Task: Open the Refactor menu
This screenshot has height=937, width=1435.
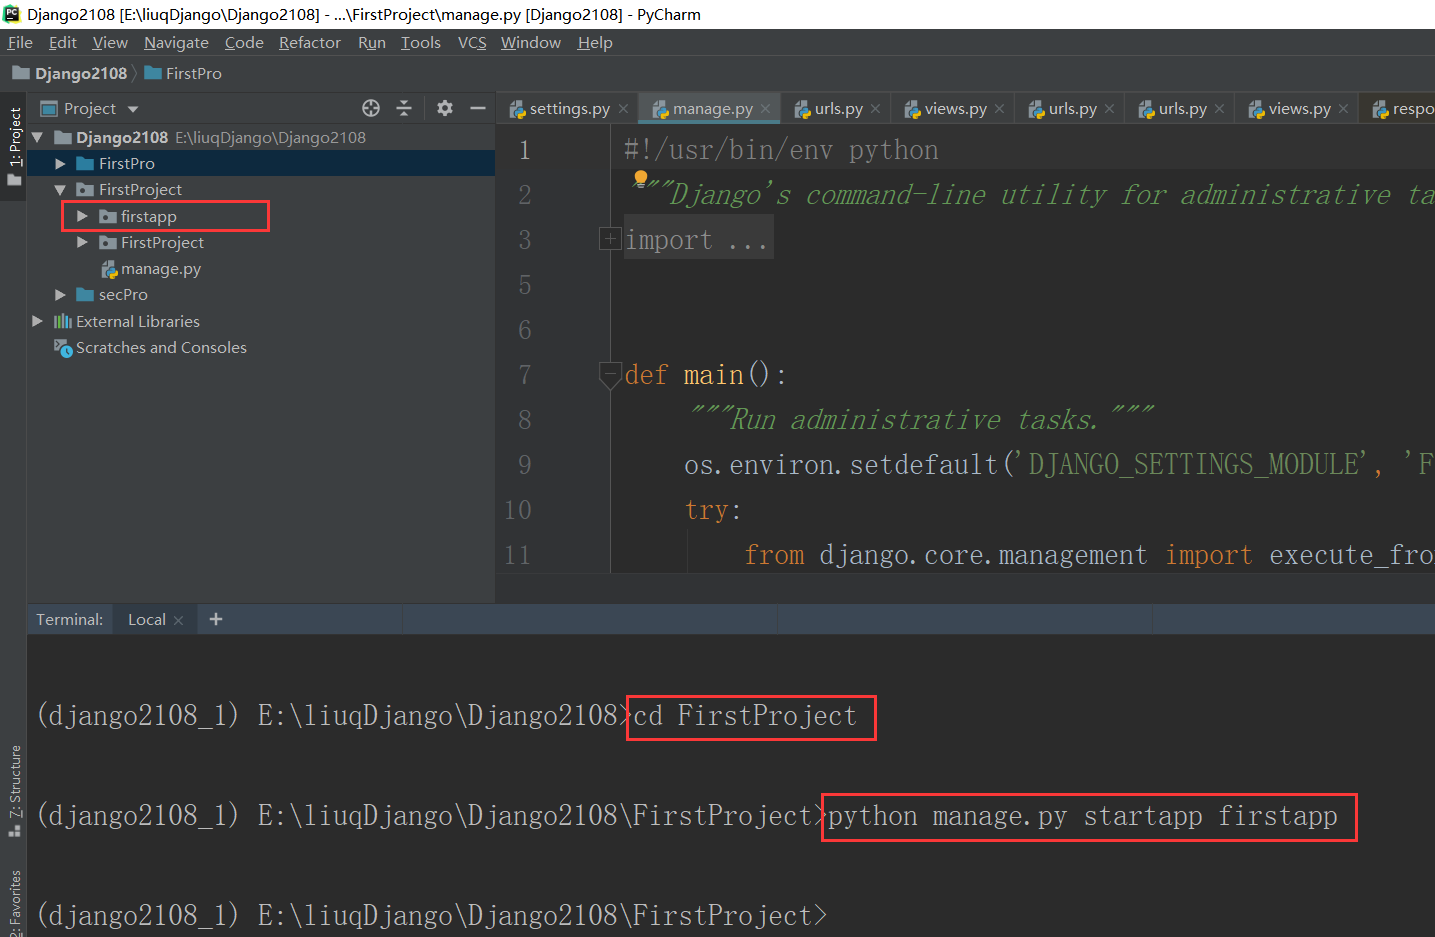Action: click(x=310, y=42)
